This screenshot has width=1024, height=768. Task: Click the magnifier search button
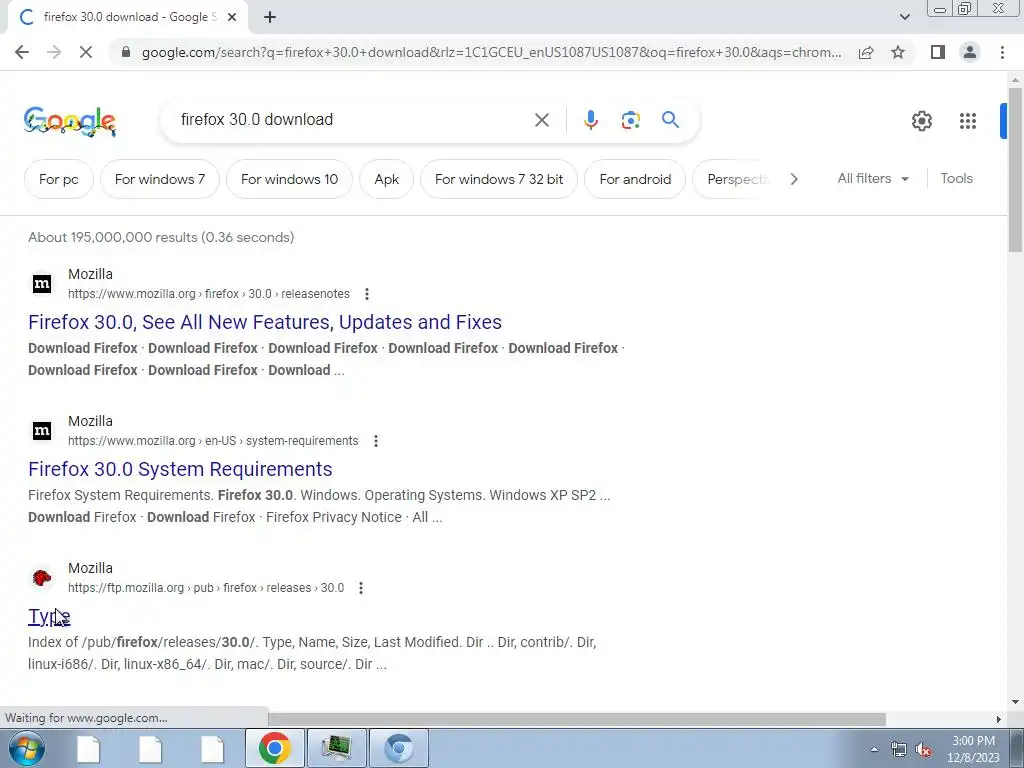[670, 120]
